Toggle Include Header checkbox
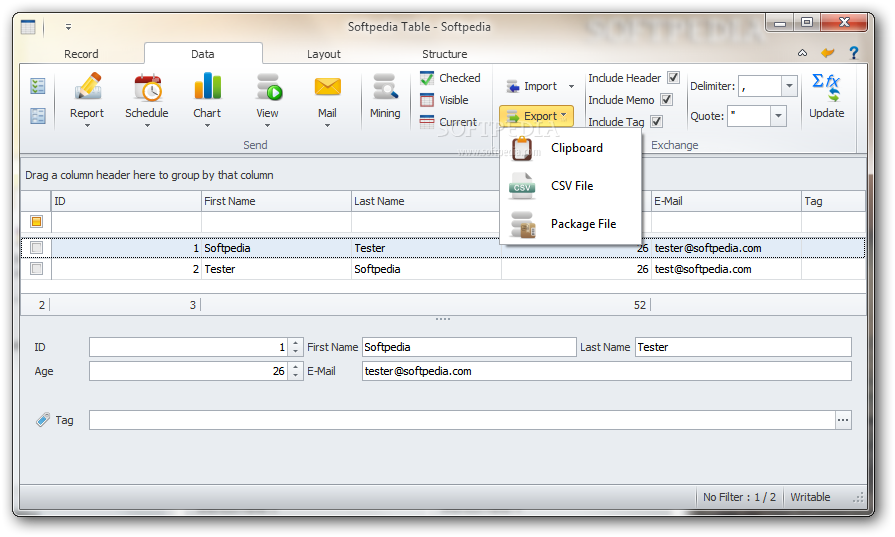Screen dimensions: 895x537 click(674, 78)
